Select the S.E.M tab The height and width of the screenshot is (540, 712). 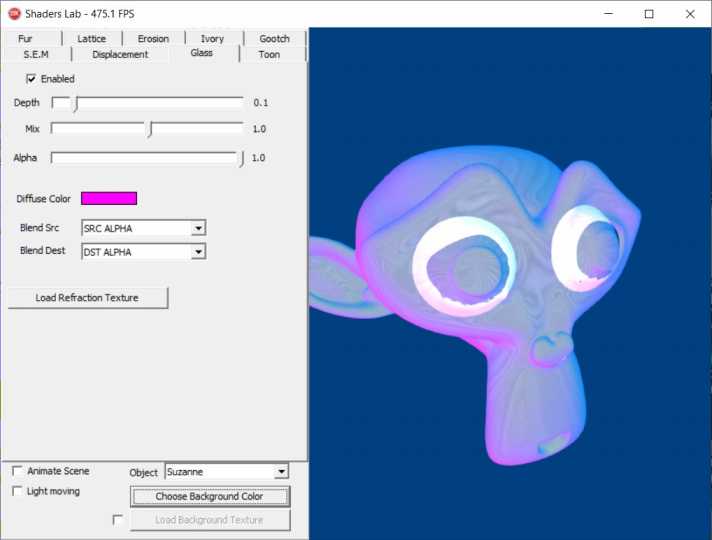(x=36, y=55)
